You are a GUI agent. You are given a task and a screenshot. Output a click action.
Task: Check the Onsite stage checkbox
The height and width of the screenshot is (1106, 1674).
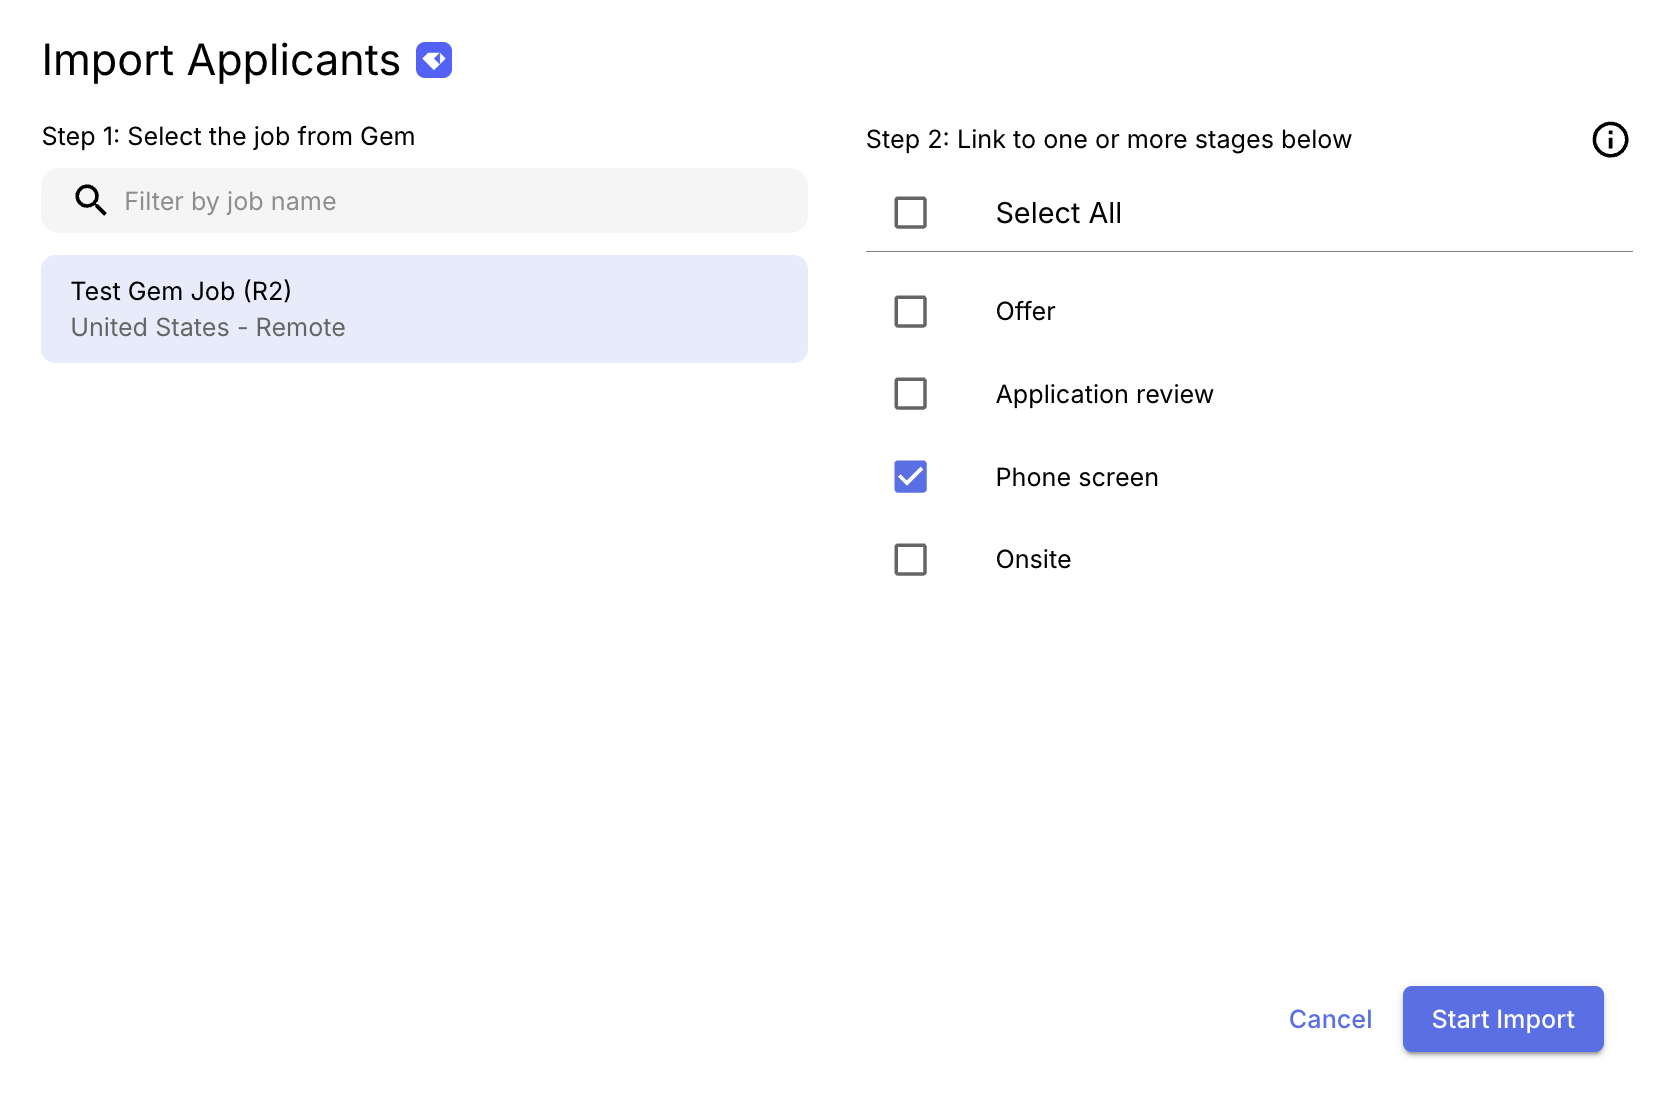click(x=910, y=559)
